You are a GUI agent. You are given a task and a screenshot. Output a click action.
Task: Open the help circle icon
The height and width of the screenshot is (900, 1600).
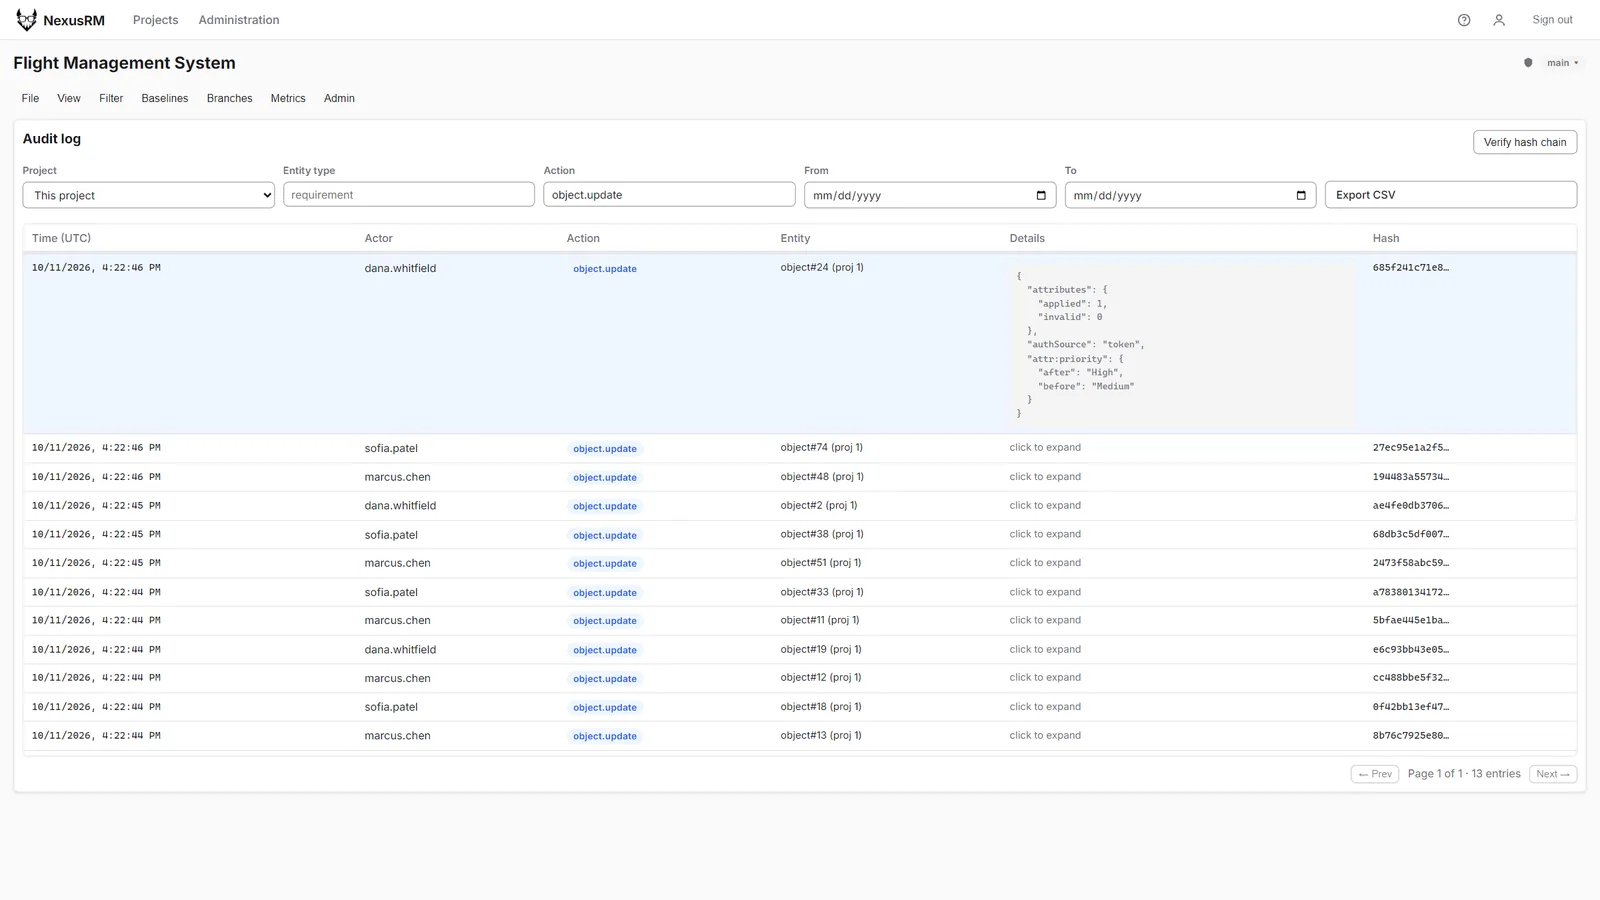pyautogui.click(x=1464, y=20)
